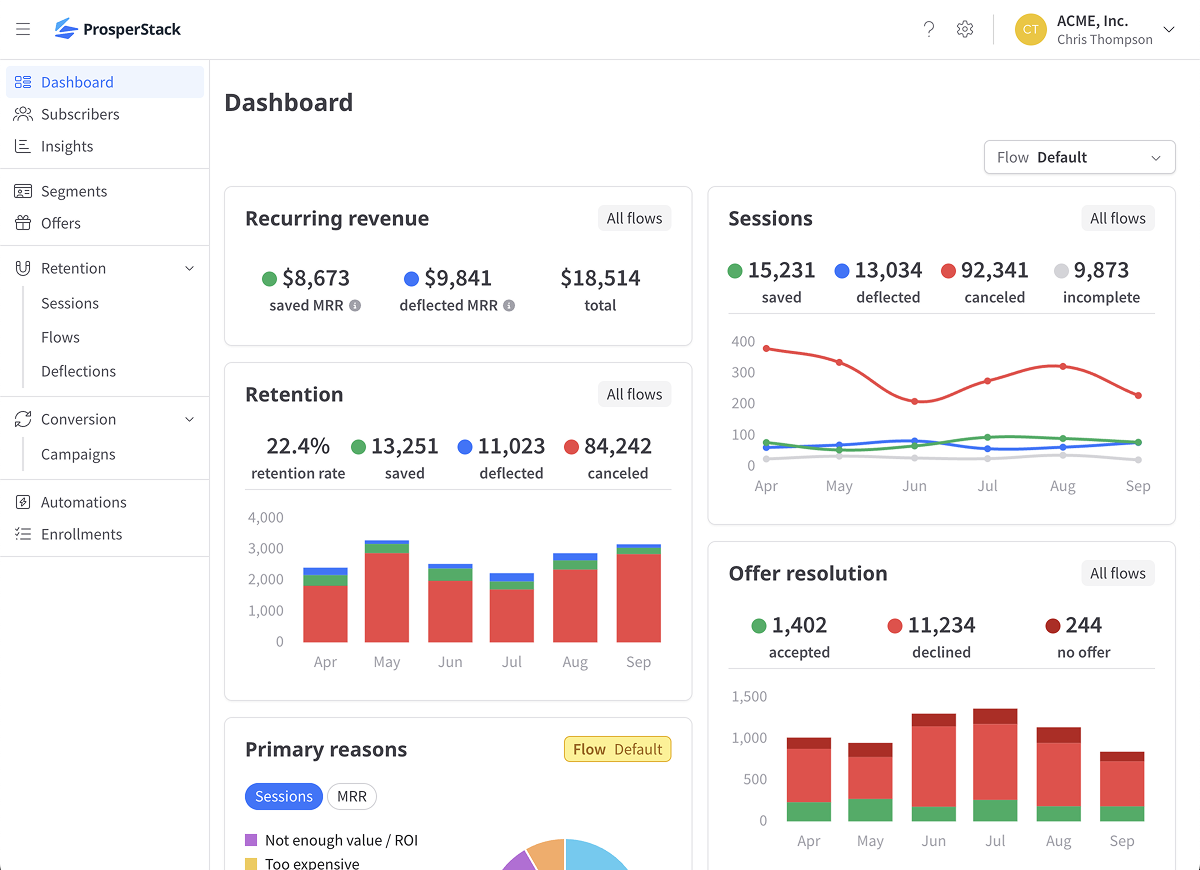Image resolution: width=1200 pixels, height=870 pixels.
Task: Click the 11,023 deflected retention value
Action: 511,446
